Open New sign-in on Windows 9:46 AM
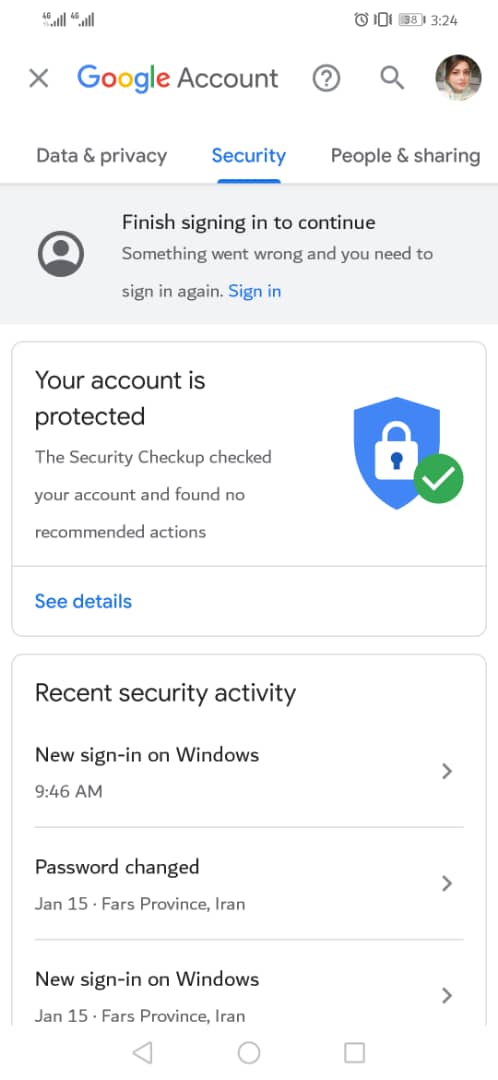 click(x=249, y=771)
